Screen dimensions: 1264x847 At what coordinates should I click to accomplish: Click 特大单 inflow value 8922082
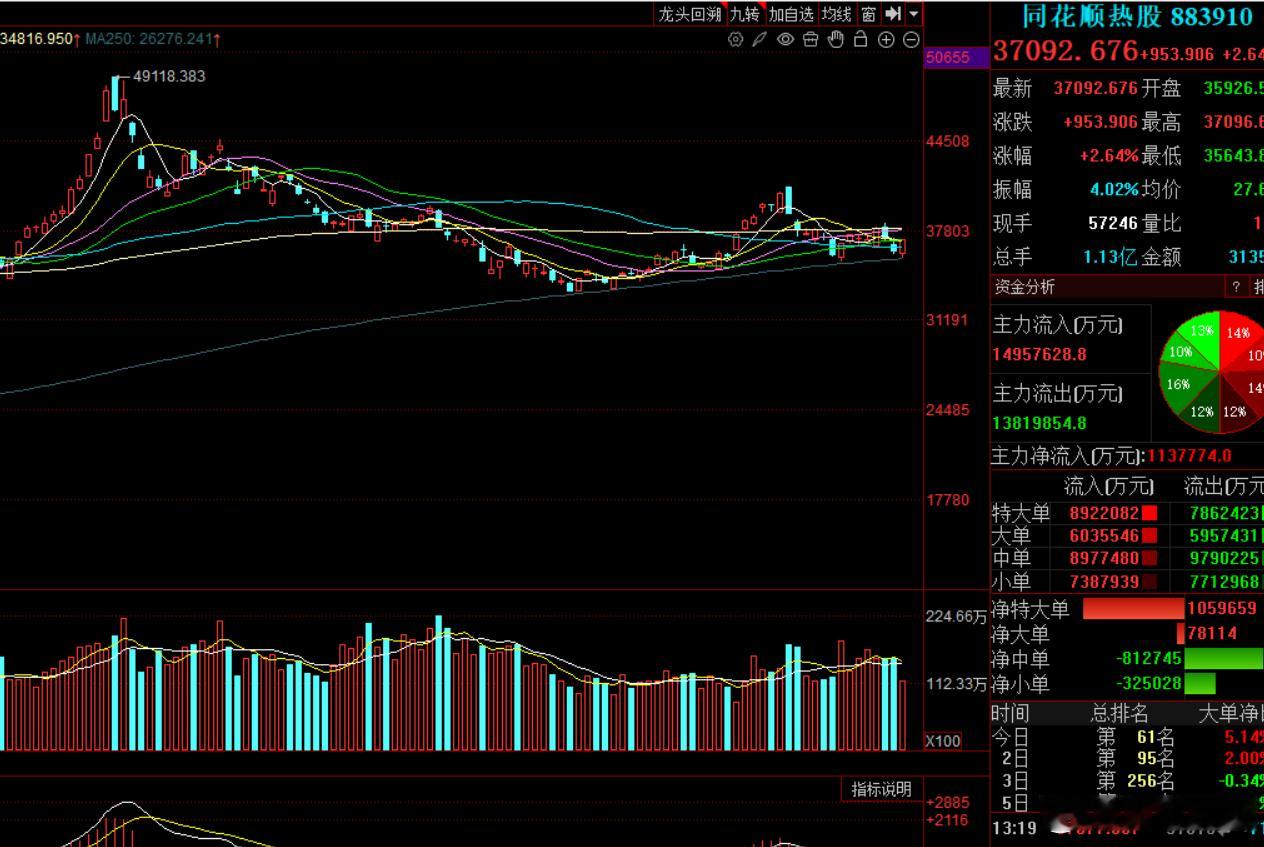coord(1104,512)
